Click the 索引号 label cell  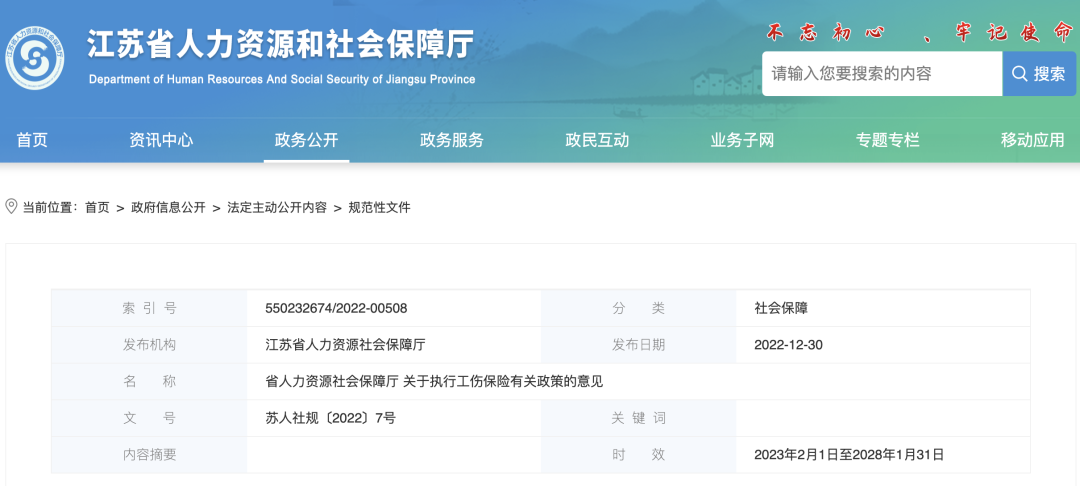tap(149, 308)
